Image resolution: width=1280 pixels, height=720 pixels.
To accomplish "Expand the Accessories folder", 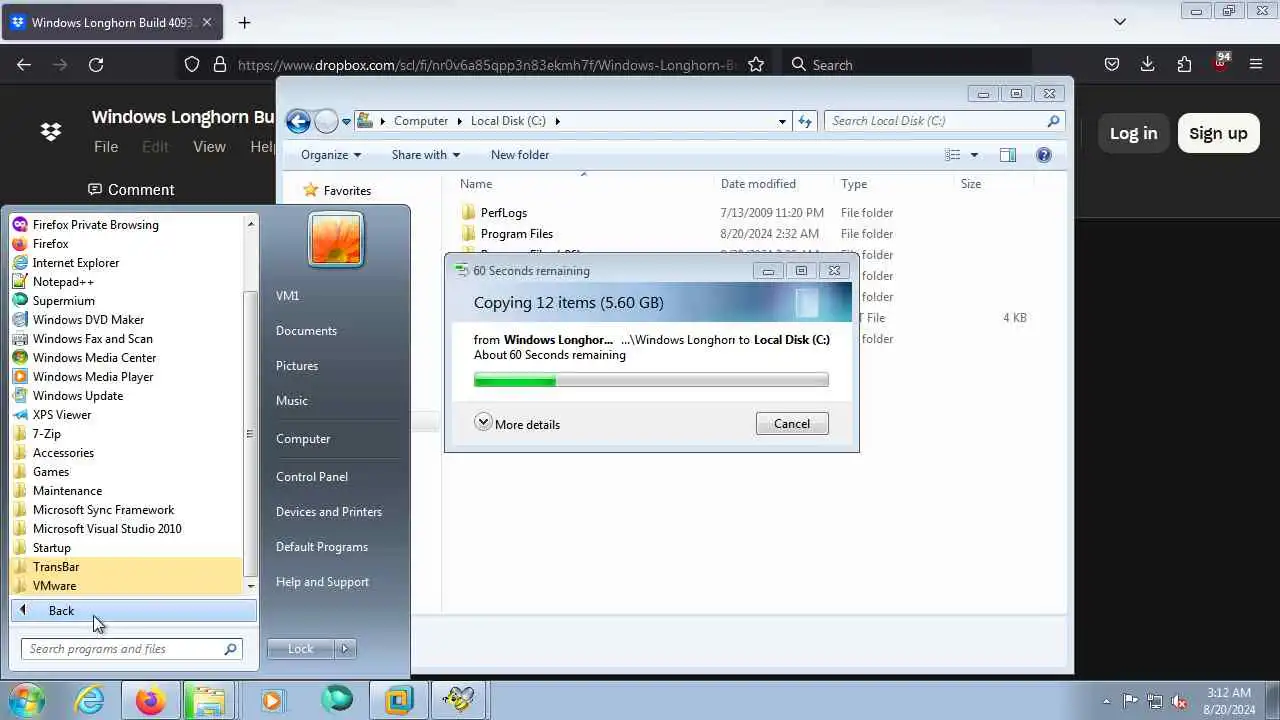I will pos(63,453).
